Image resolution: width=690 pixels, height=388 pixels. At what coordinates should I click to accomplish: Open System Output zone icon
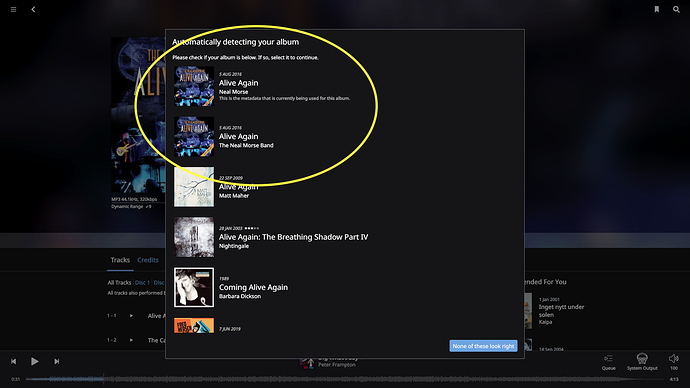[x=642, y=361]
